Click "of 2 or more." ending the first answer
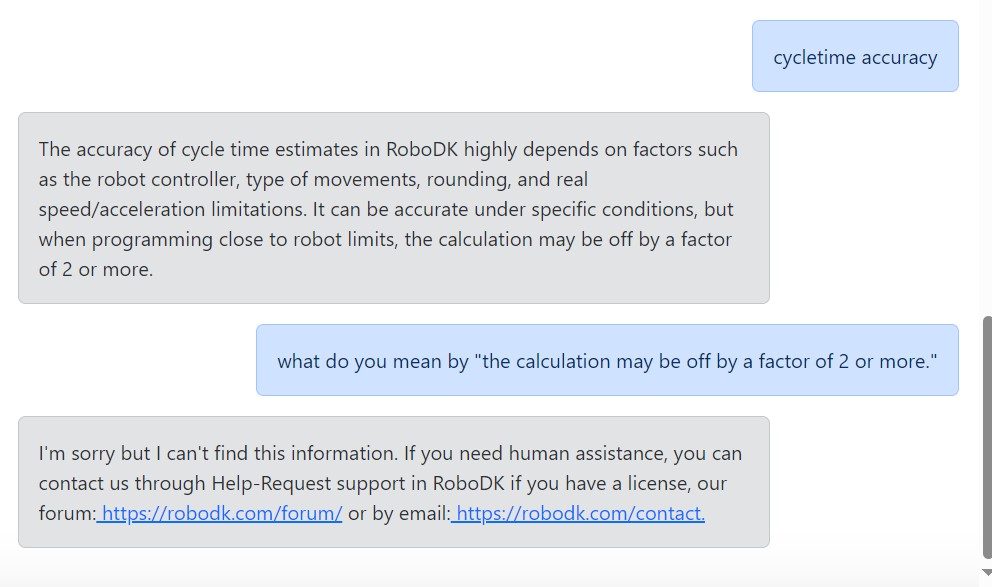Image resolution: width=992 pixels, height=587 pixels. [96, 270]
